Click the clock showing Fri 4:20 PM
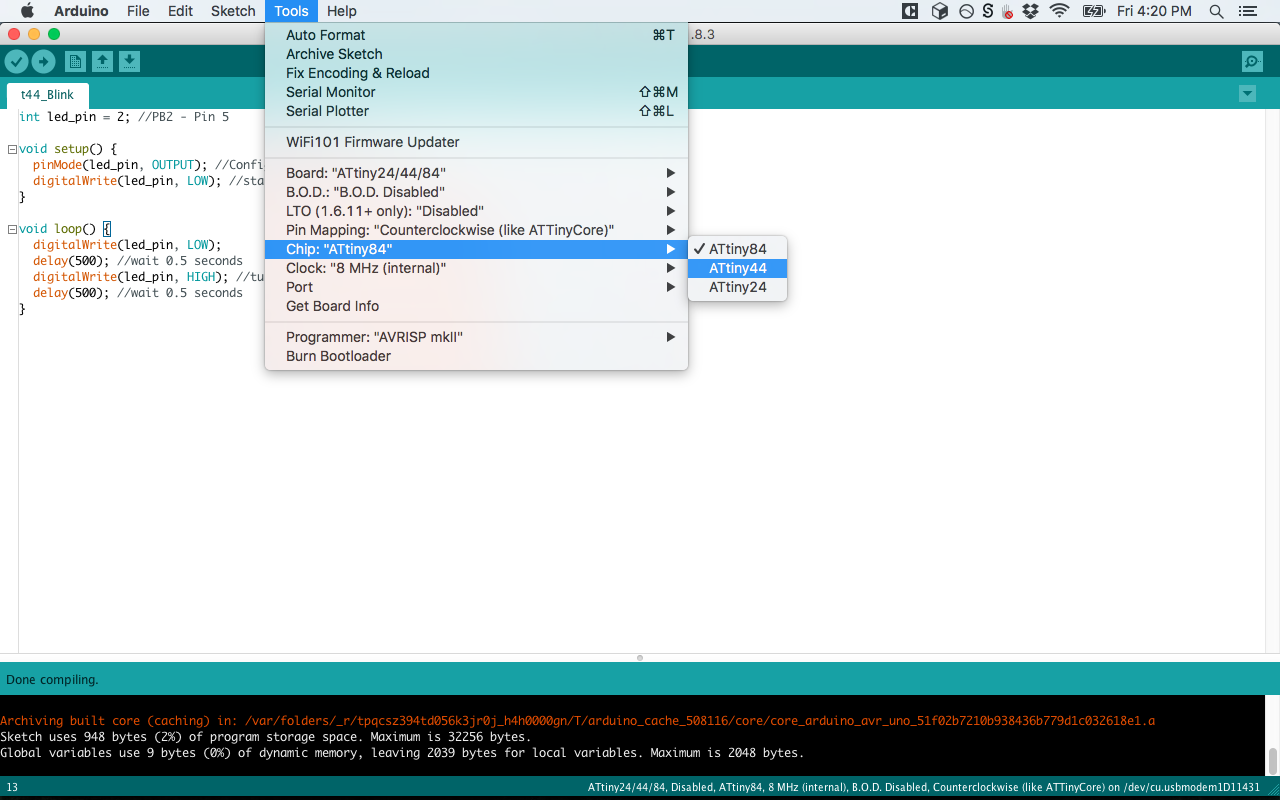 pos(1154,11)
